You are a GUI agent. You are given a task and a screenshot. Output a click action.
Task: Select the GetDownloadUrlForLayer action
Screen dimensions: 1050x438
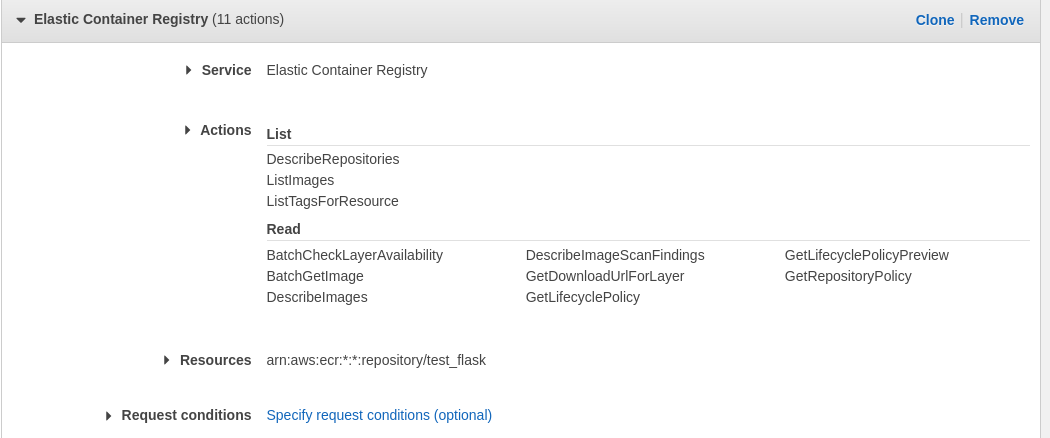tap(605, 276)
